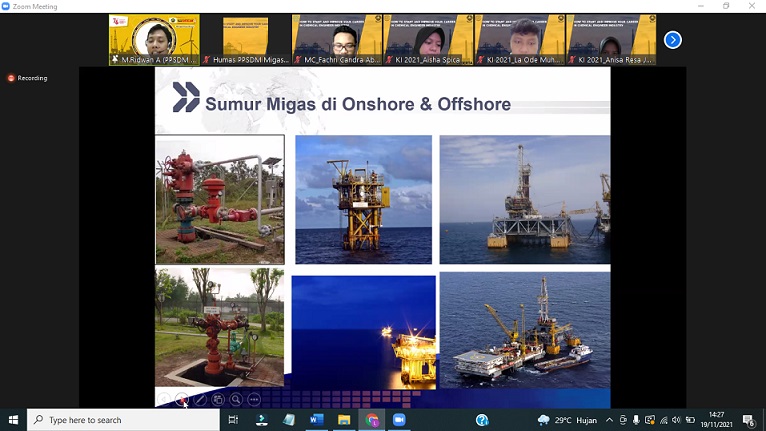Open the see-all-slides view icon

(x=218, y=399)
